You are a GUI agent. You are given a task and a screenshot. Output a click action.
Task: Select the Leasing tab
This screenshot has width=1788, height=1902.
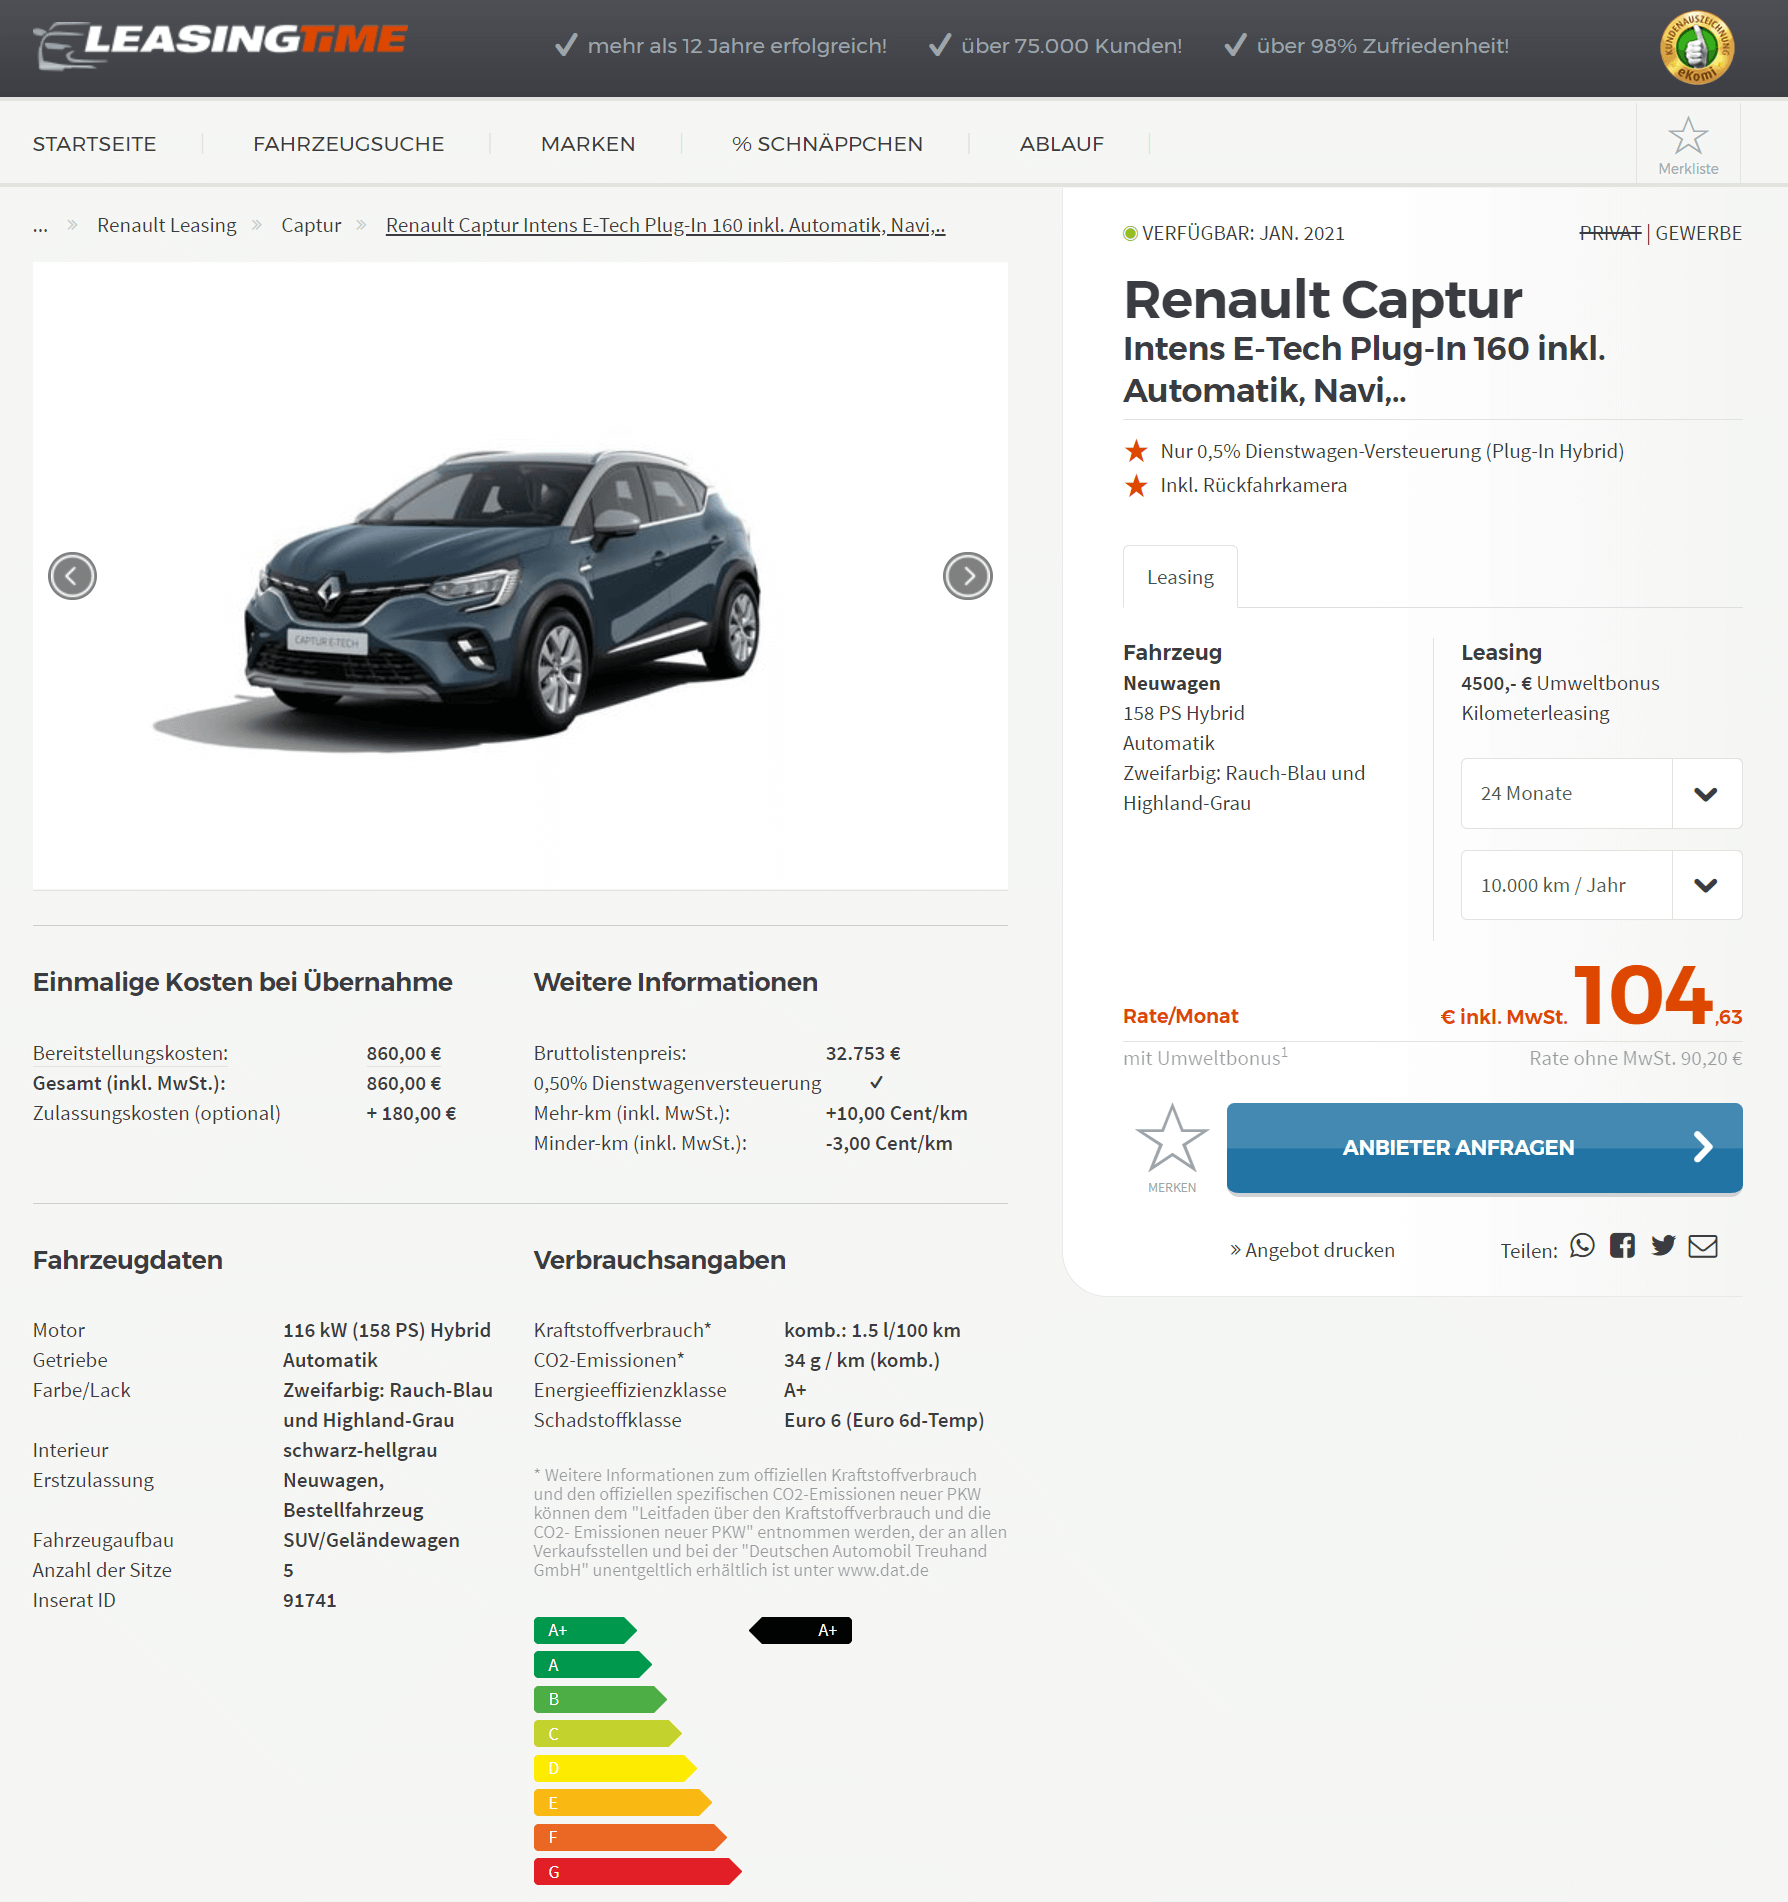1180,577
